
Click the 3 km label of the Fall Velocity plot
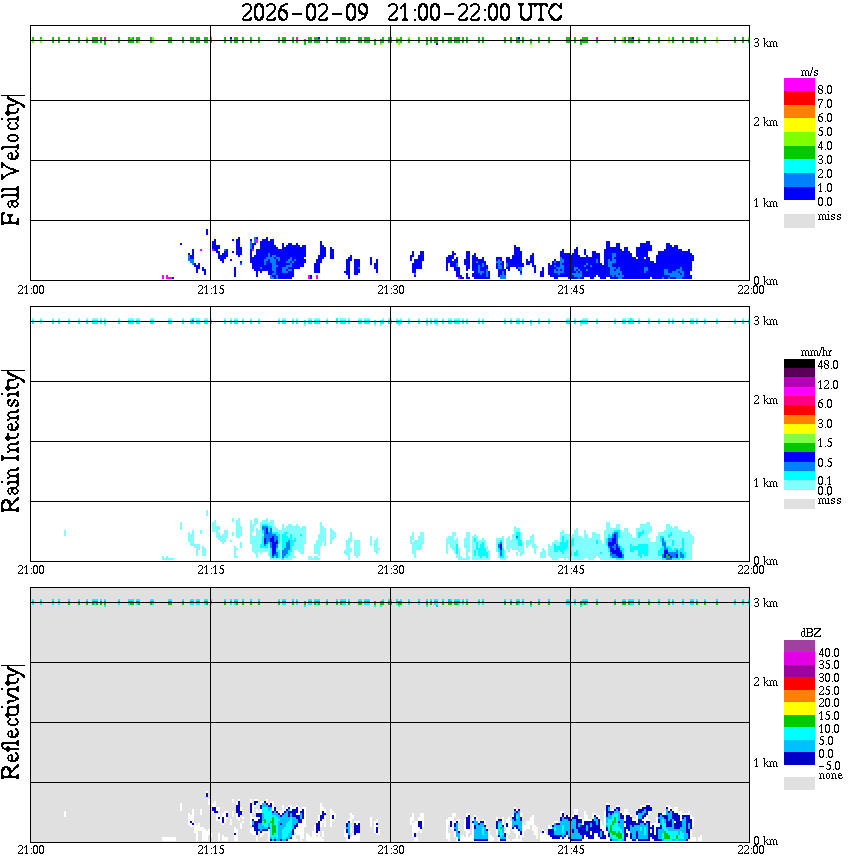tap(766, 43)
